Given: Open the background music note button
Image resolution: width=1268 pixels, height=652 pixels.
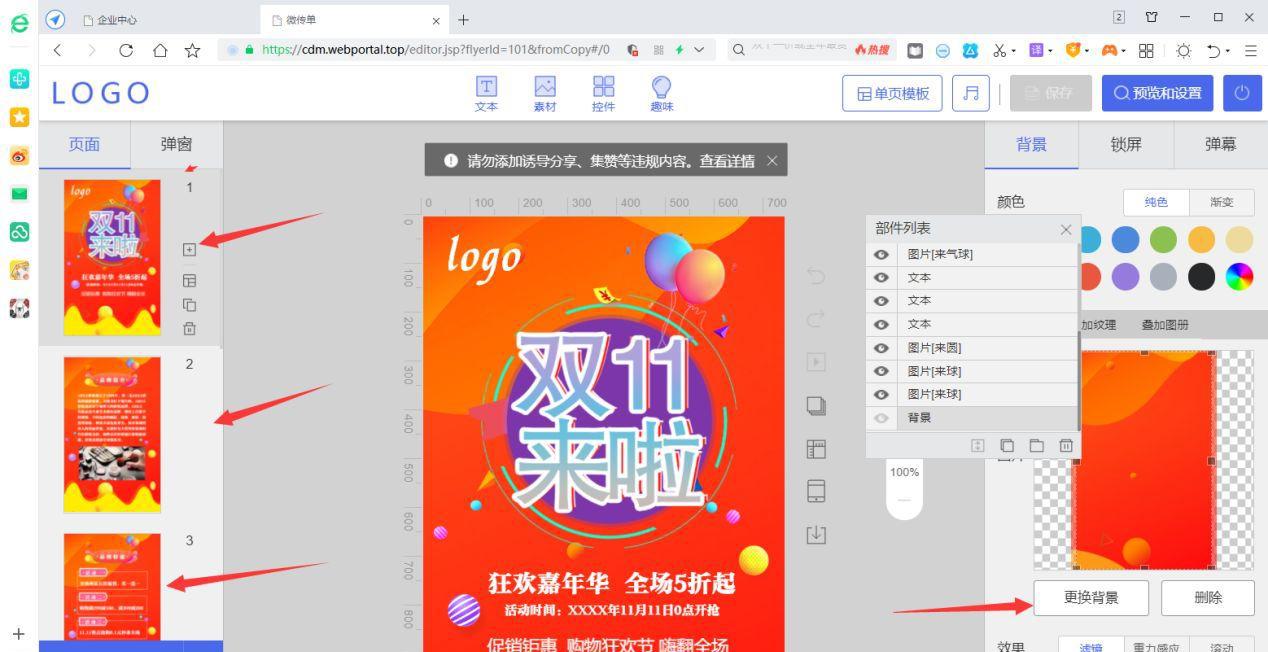Looking at the screenshot, I should 970,94.
